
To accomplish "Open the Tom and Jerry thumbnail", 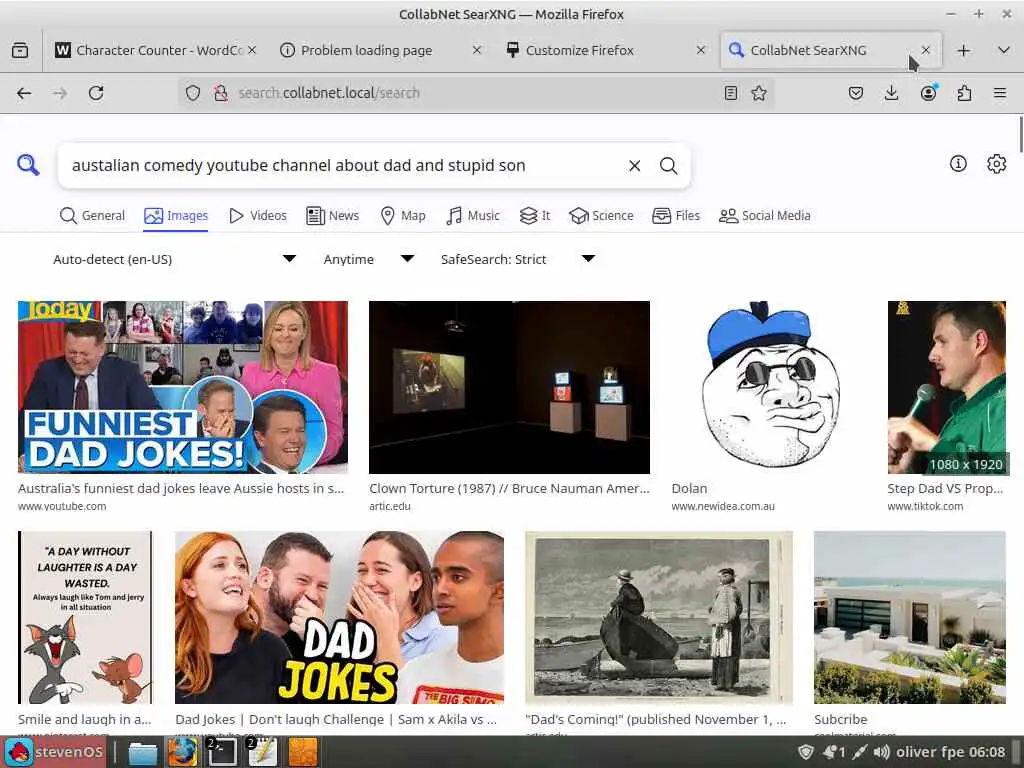I will [x=86, y=617].
